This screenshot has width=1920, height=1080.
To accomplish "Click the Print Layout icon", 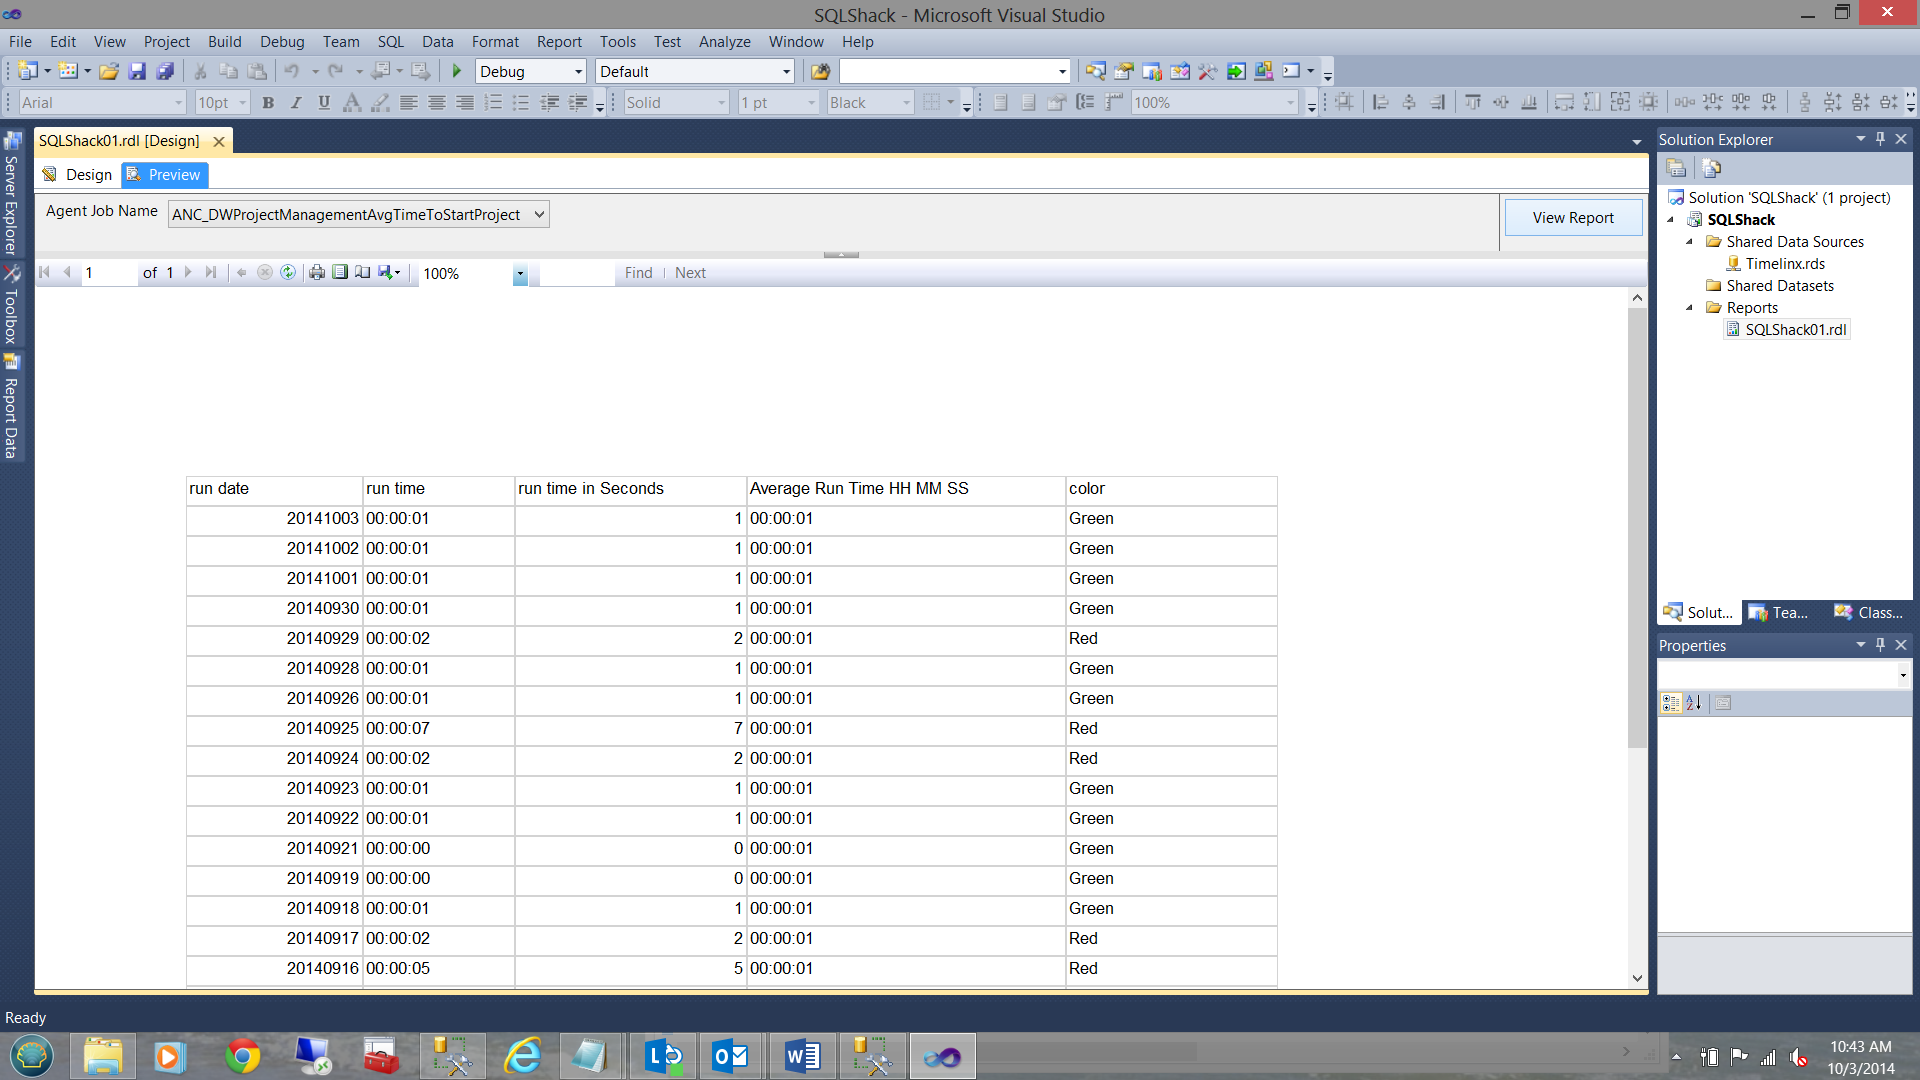I will tap(340, 272).
